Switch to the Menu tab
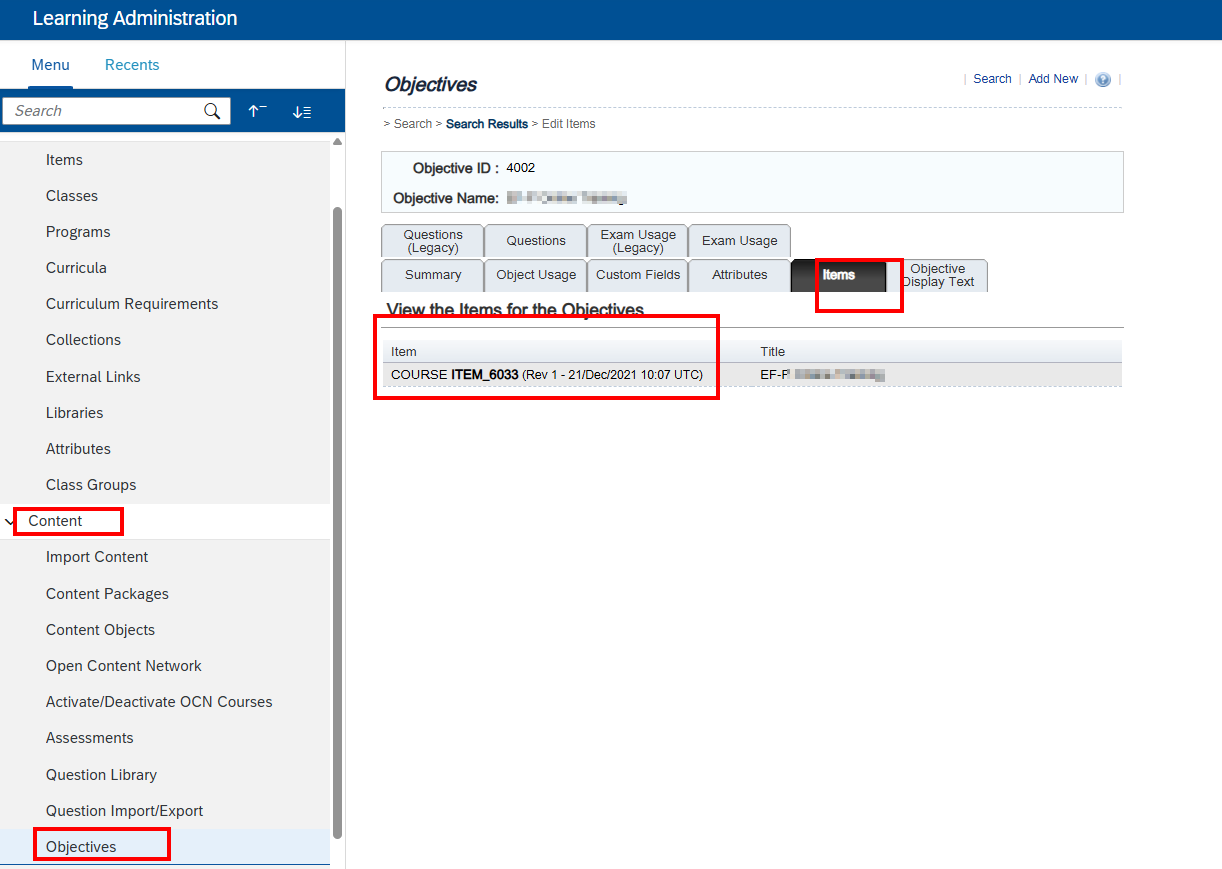1222x869 pixels. pyautogui.click(x=50, y=65)
